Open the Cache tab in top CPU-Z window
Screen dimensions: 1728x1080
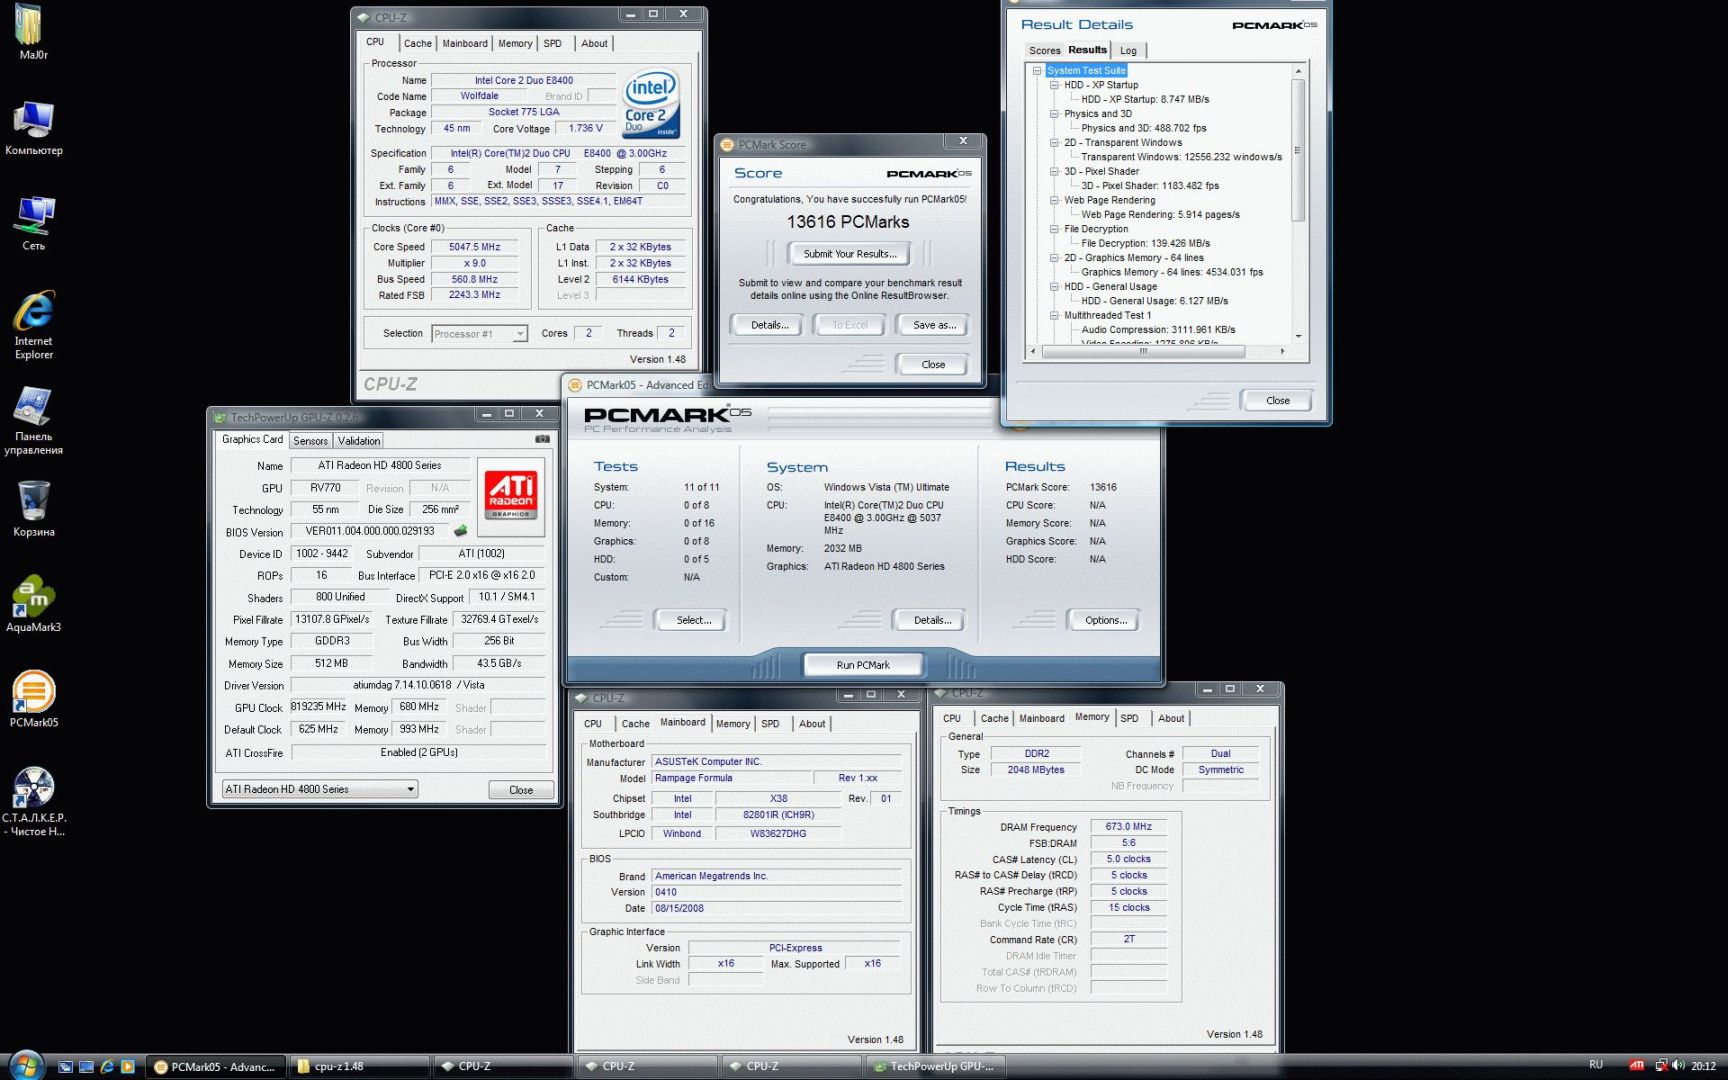coord(418,44)
